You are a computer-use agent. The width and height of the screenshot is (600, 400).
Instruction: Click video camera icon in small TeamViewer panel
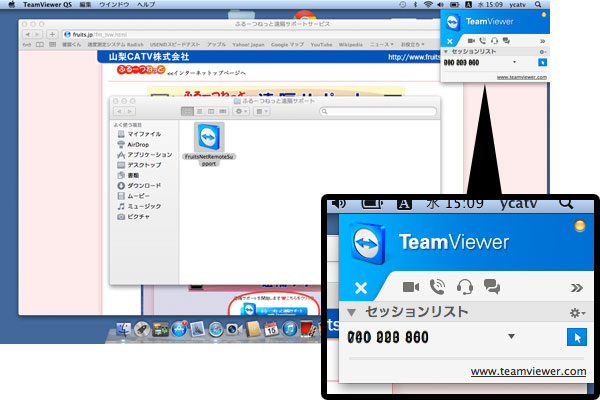click(x=471, y=41)
